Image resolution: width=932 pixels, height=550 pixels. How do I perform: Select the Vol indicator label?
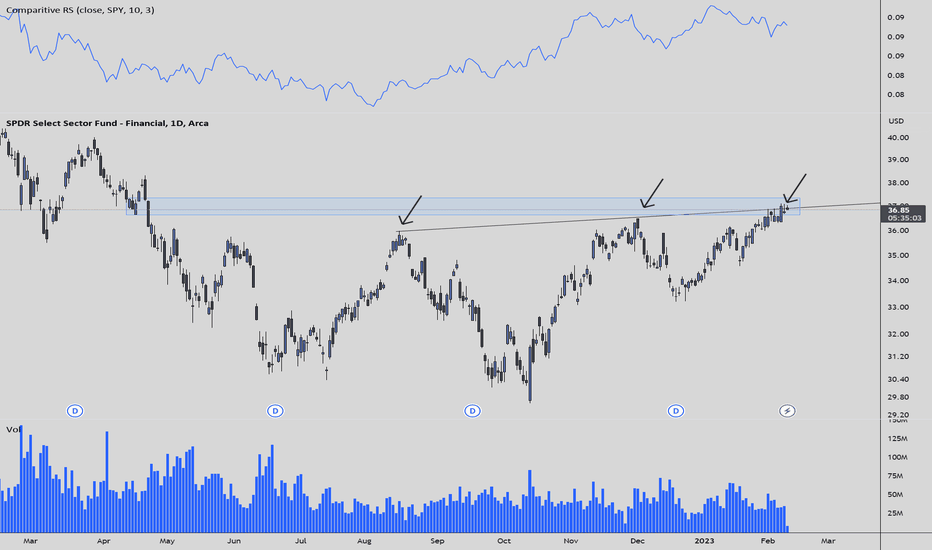(x=13, y=429)
